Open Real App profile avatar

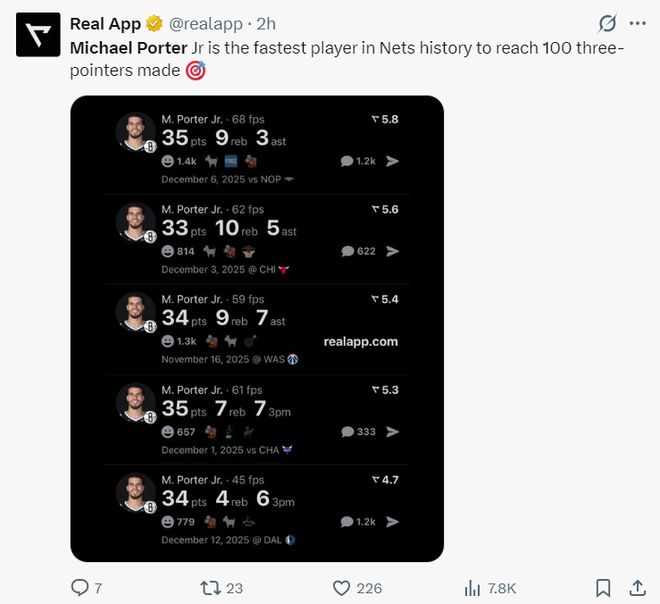tap(38, 37)
